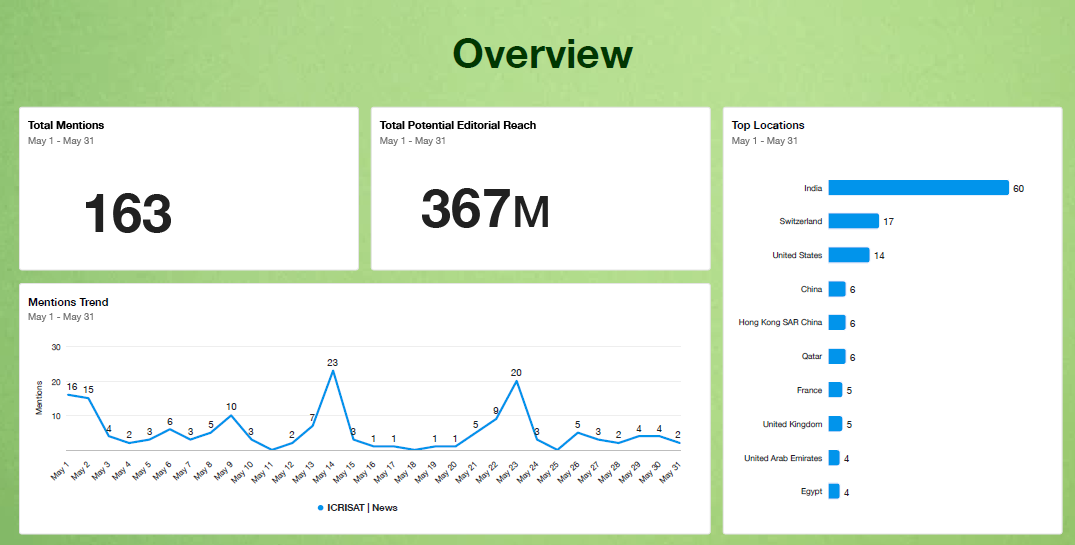Click the ICRISAT | News legend dot

tap(320, 508)
